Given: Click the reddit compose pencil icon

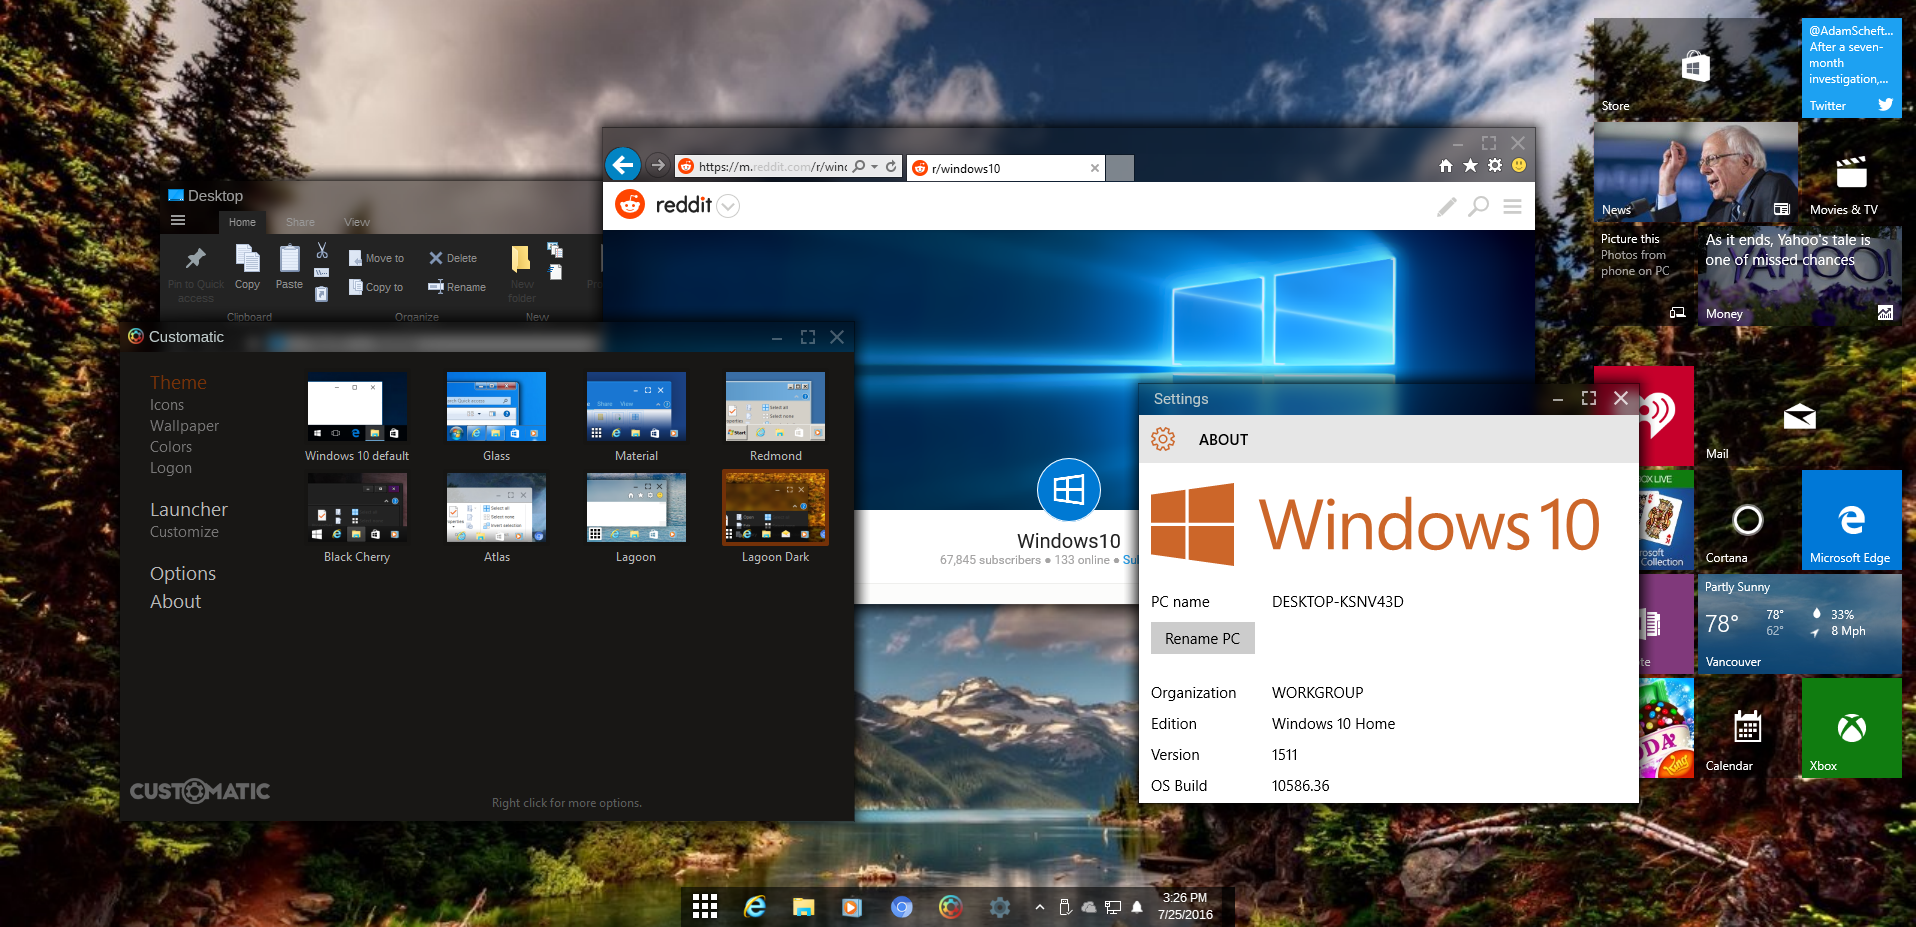Looking at the screenshot, I should point(1446,206).
